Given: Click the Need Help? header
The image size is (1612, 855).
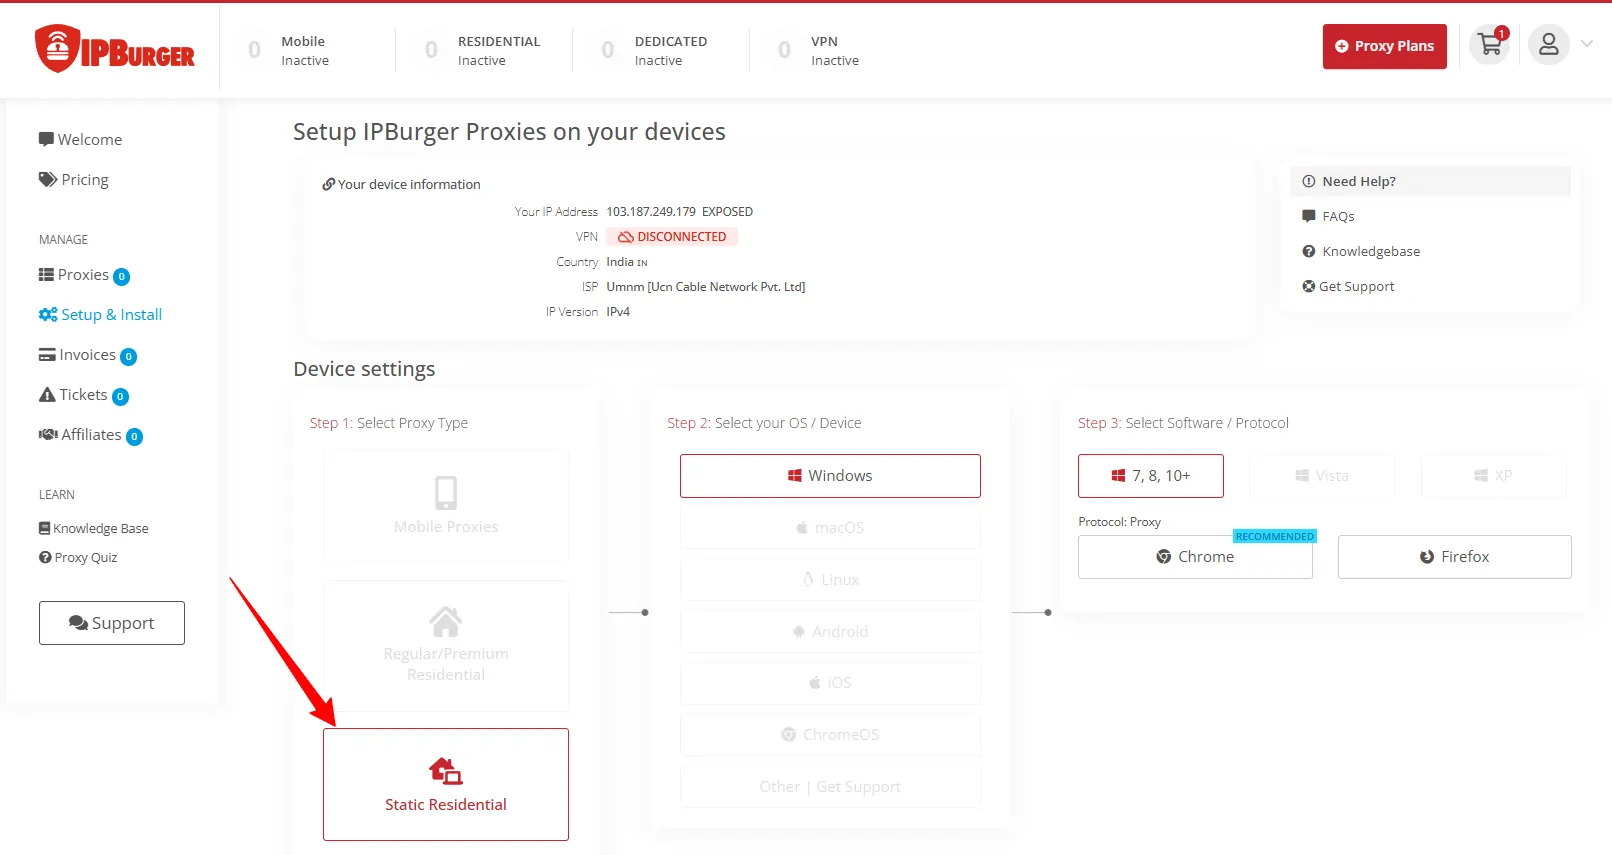Looking at the screenshot, I should tap(1430, 181).
